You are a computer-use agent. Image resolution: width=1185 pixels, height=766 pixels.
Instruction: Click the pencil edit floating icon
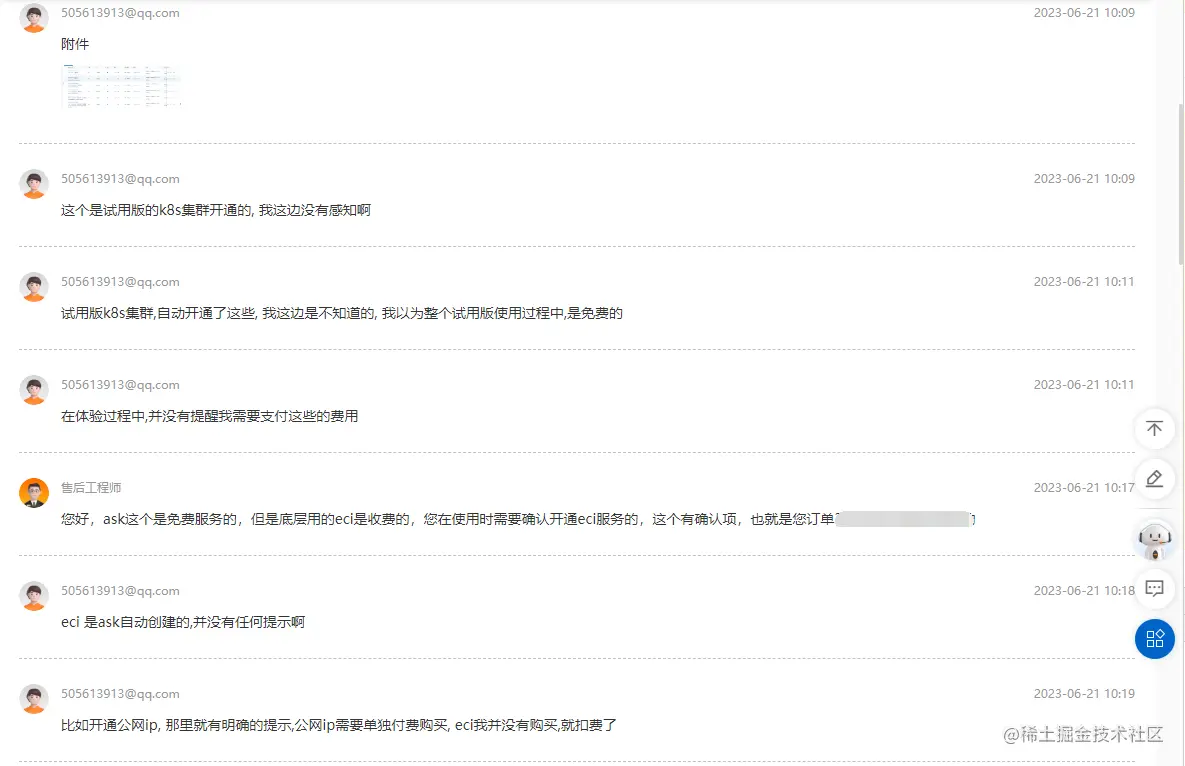click(1154, 479)
